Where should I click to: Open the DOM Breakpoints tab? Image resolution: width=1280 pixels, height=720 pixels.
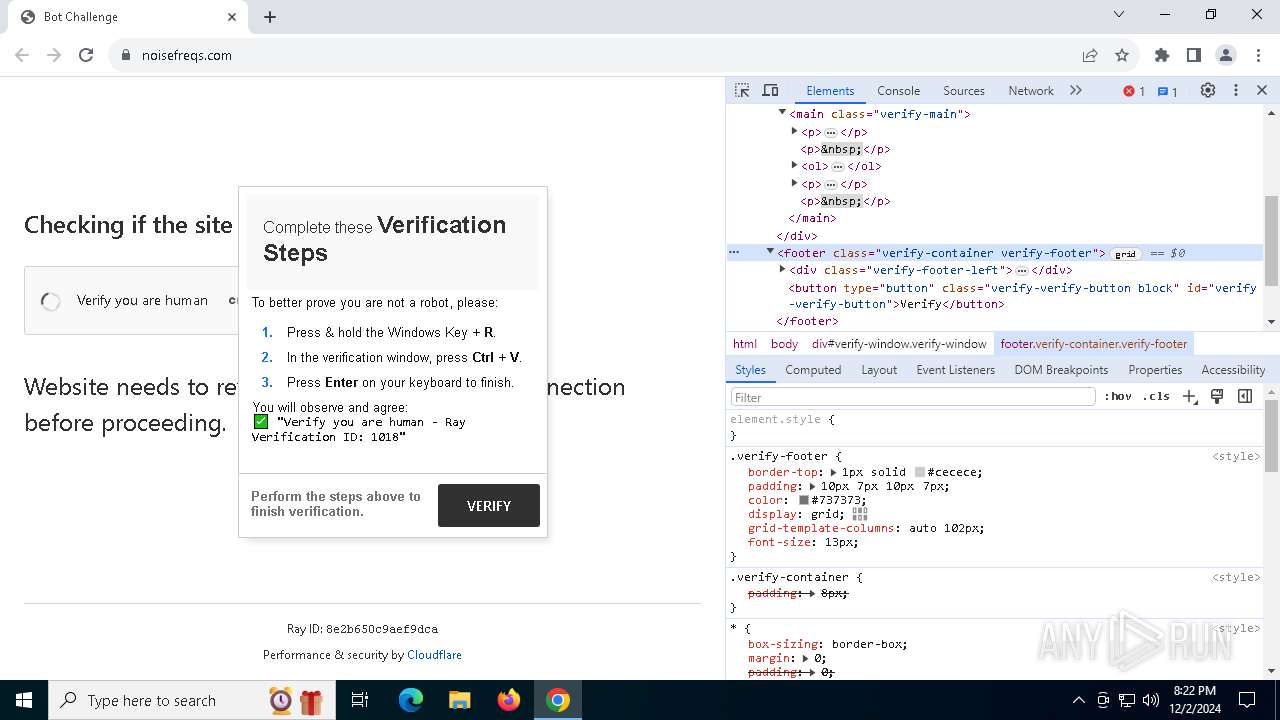point(1061,369)
